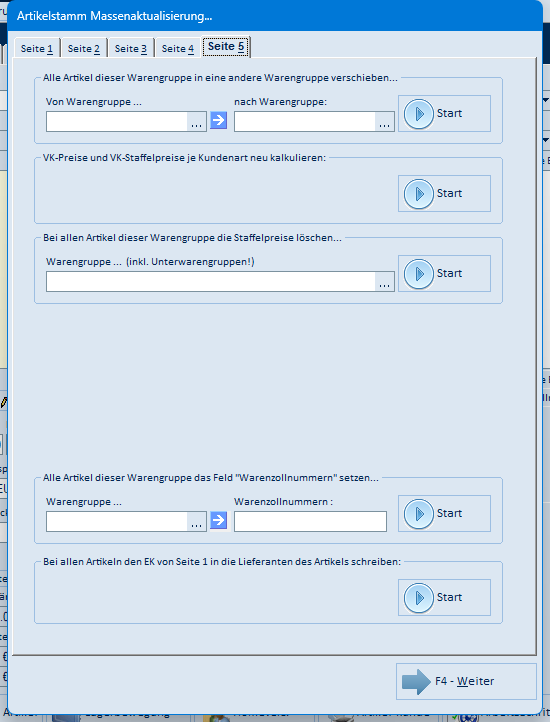
Task: Go to the Seite 4 tab
Action: pyautogui.click(x=178, y=48)
